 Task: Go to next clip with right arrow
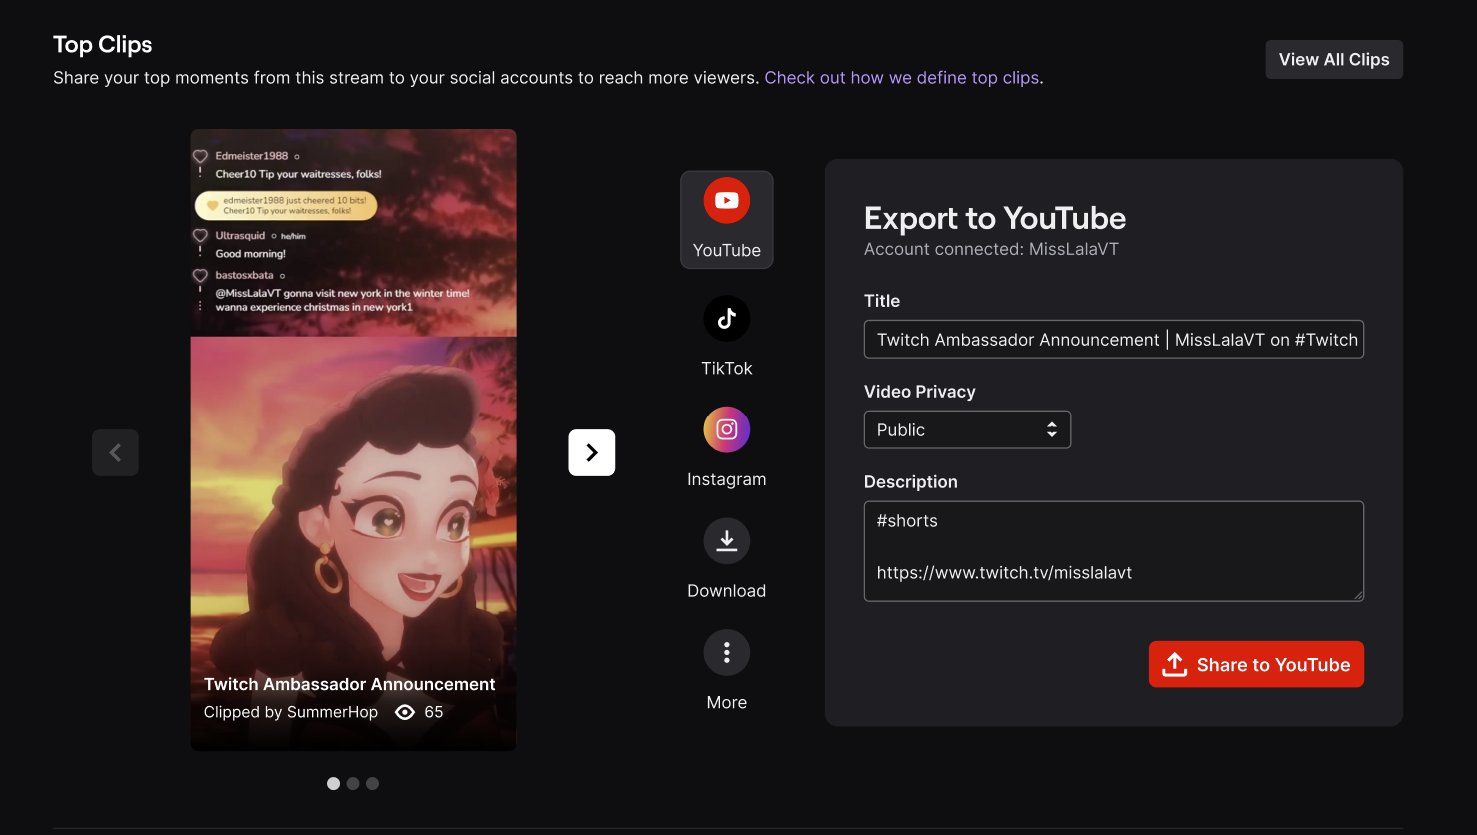point(591,452)
